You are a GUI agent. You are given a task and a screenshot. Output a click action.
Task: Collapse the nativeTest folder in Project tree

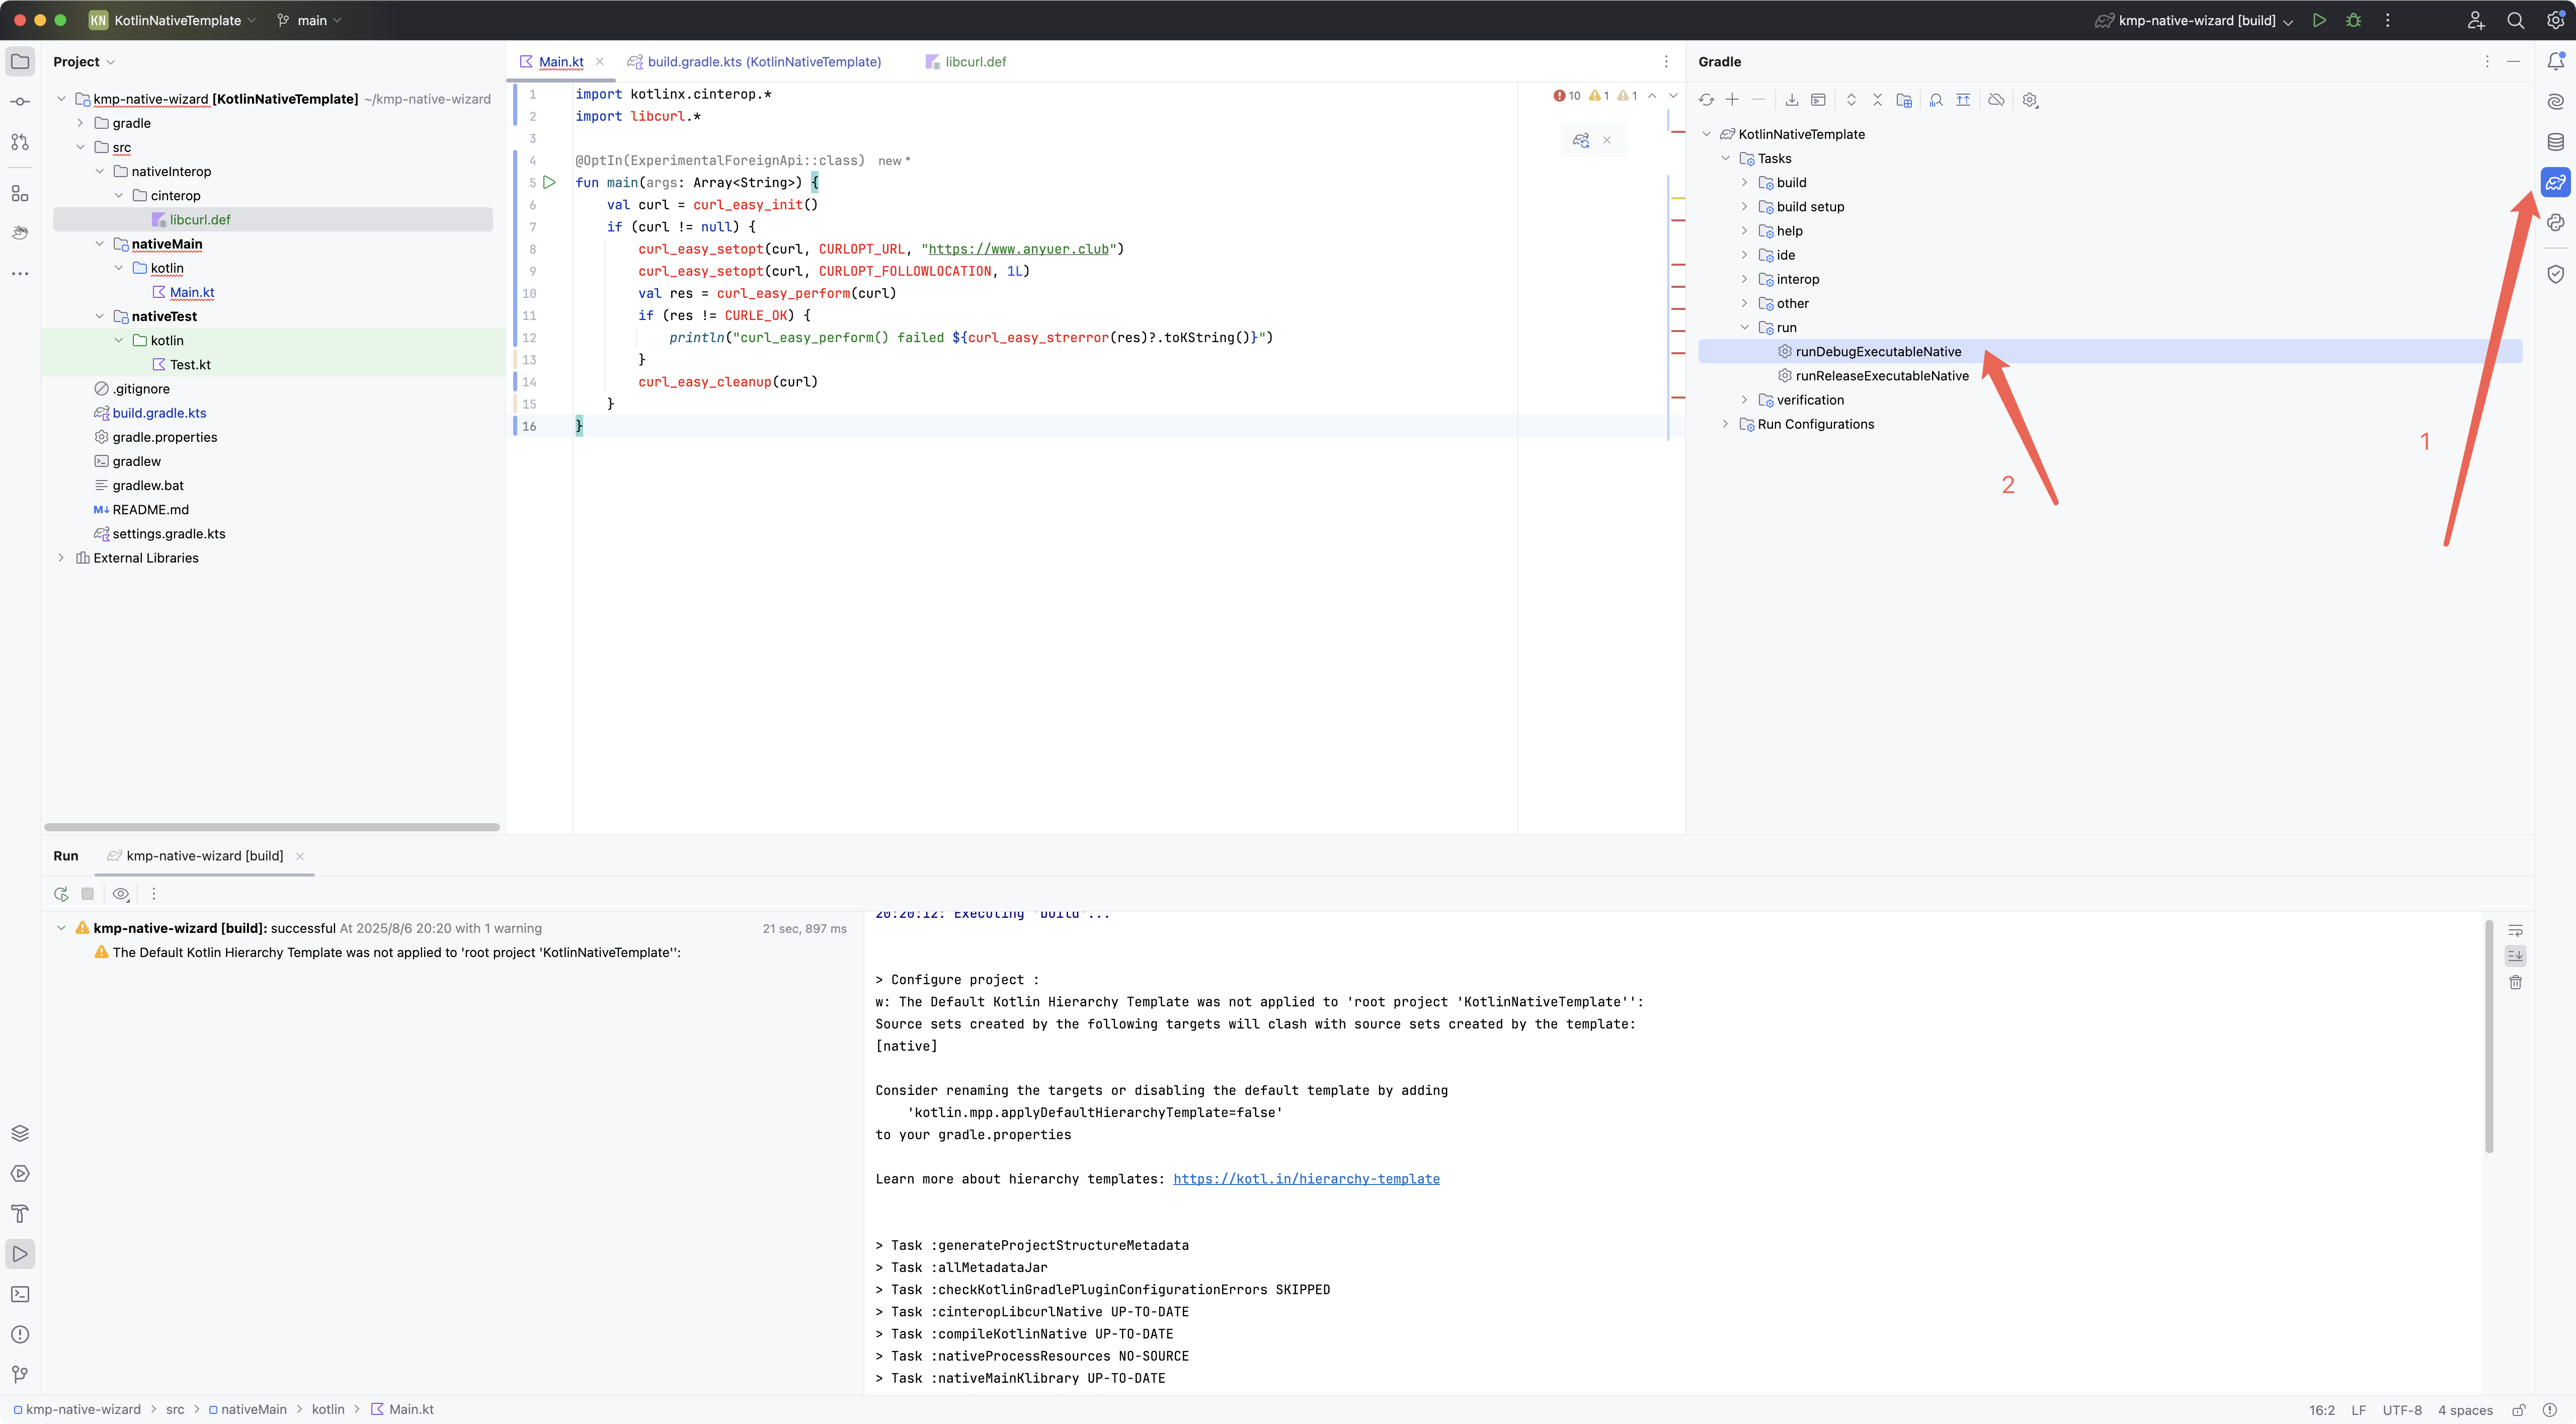pyautogui.click(x=99, y=316)
